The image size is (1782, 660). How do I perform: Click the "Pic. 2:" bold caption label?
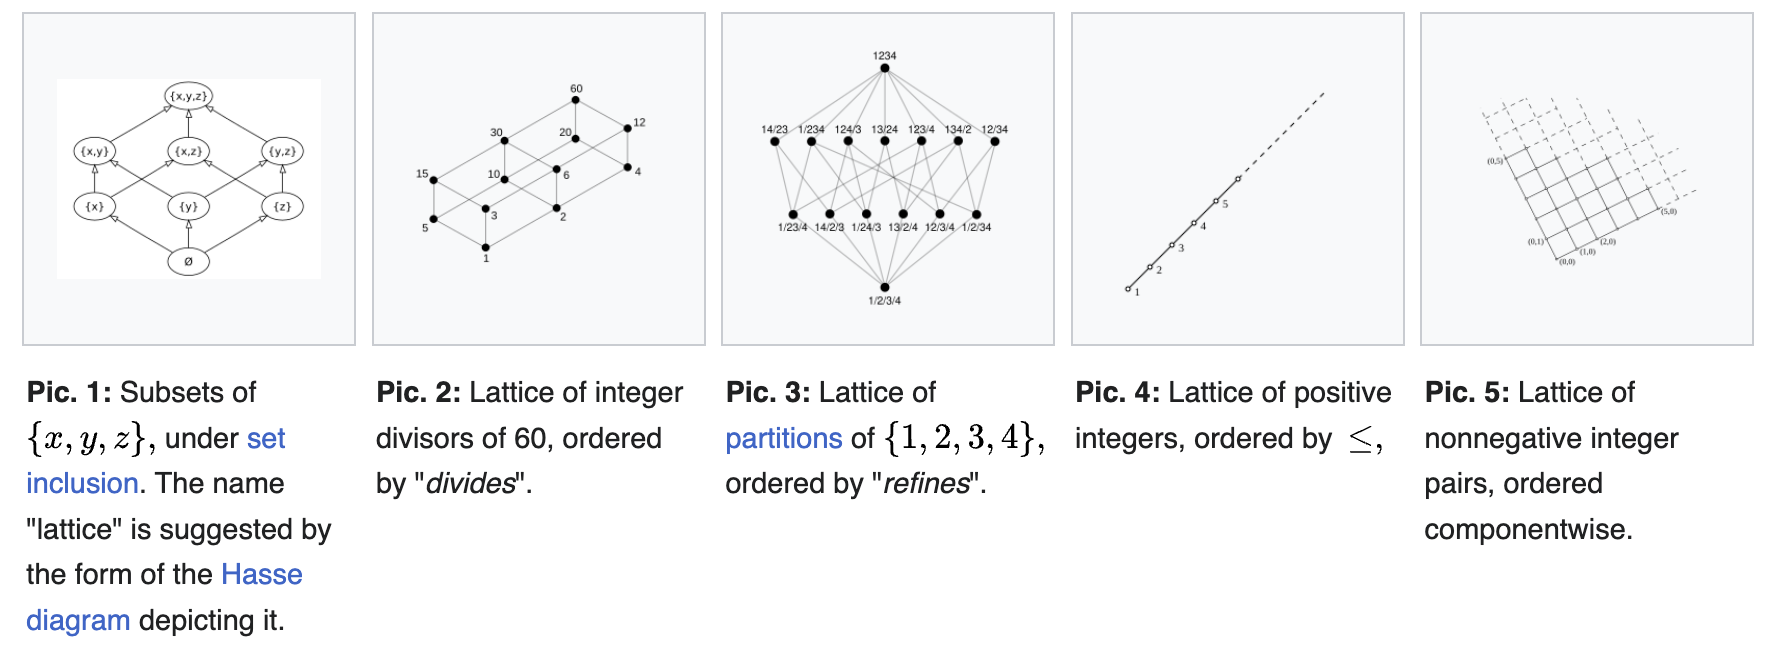[418, 392]
